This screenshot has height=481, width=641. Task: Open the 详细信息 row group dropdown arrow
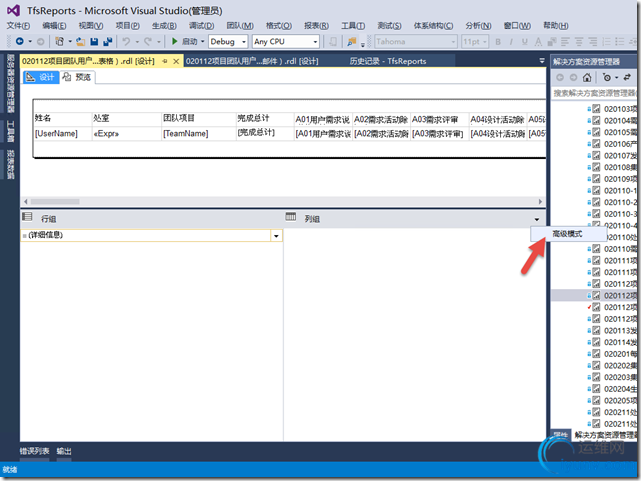[x=276, y=236]
